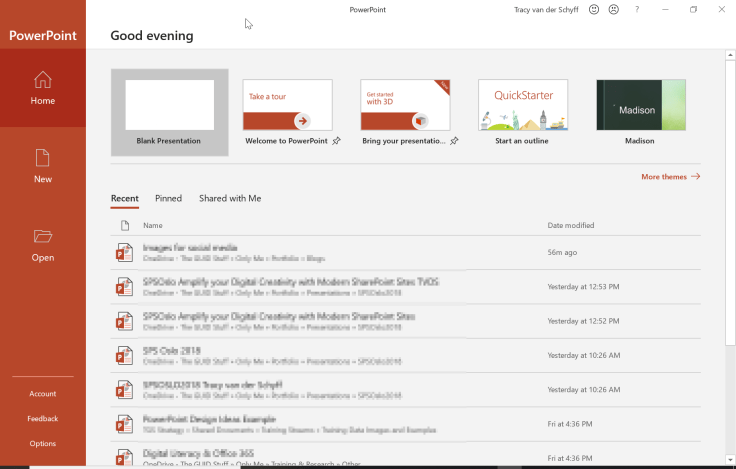Open Help question mark icon

tap(637, 10)
